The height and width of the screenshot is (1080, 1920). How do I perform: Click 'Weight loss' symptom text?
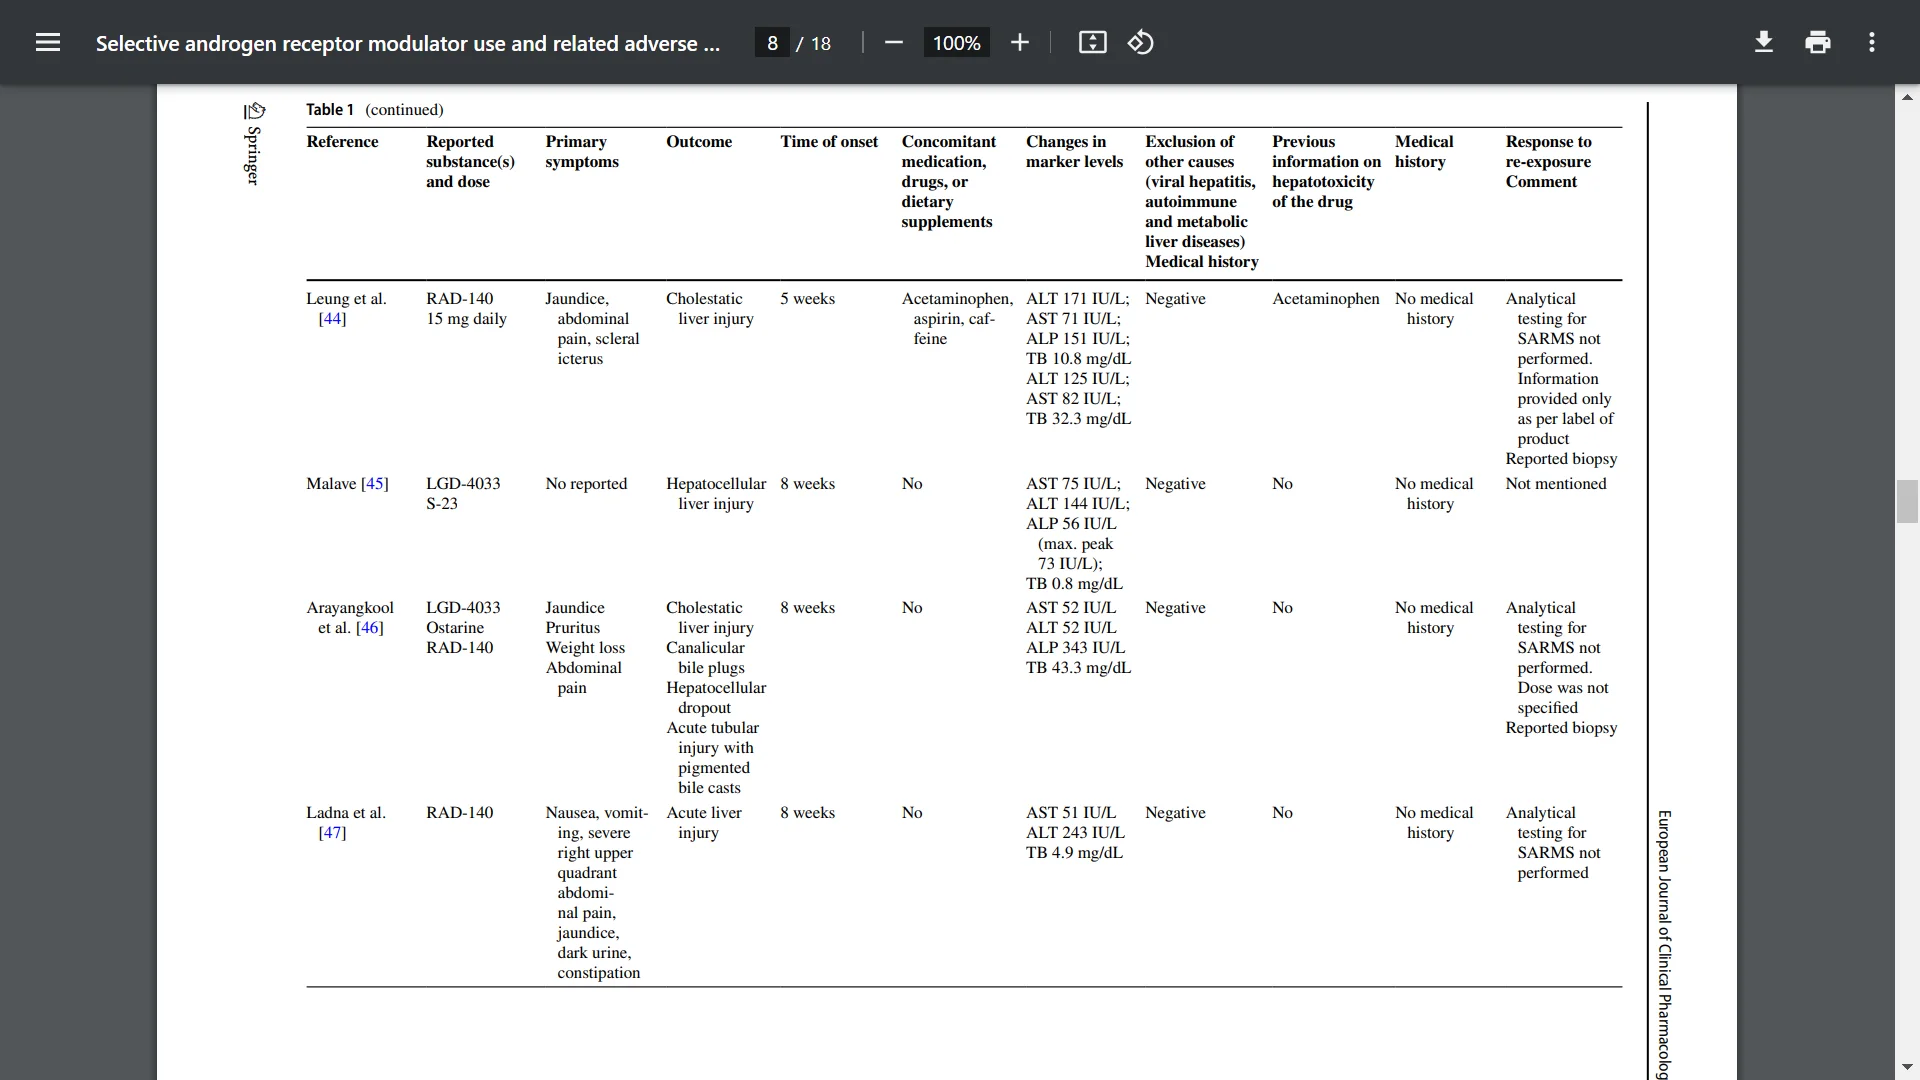point(585,648)
